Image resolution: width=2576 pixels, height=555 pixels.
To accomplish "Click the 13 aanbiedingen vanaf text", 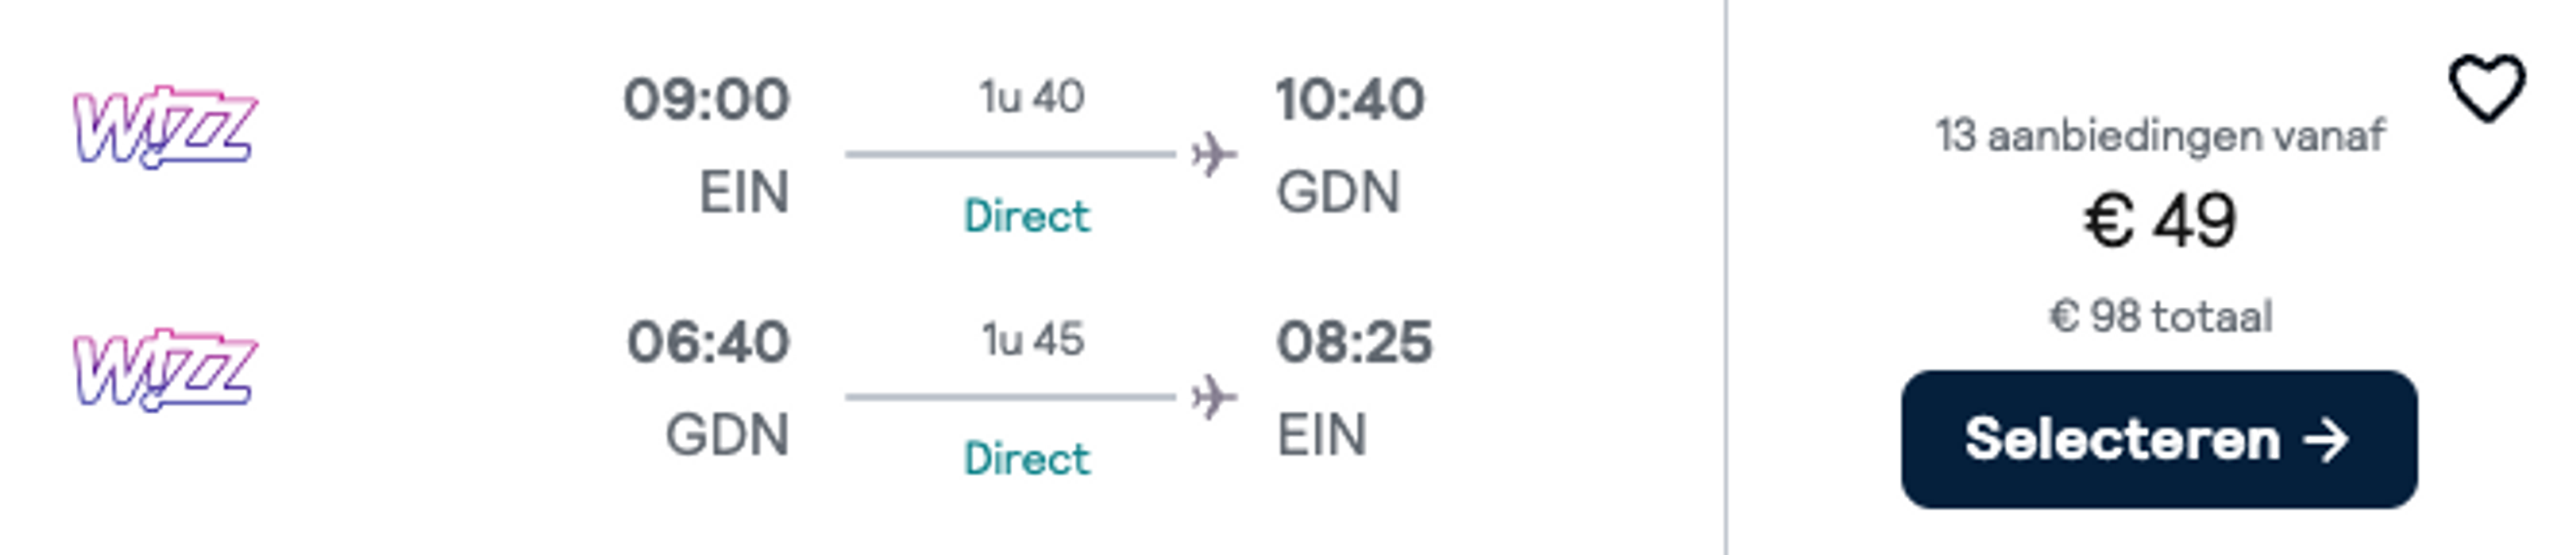I will [x=2160, y=135].
